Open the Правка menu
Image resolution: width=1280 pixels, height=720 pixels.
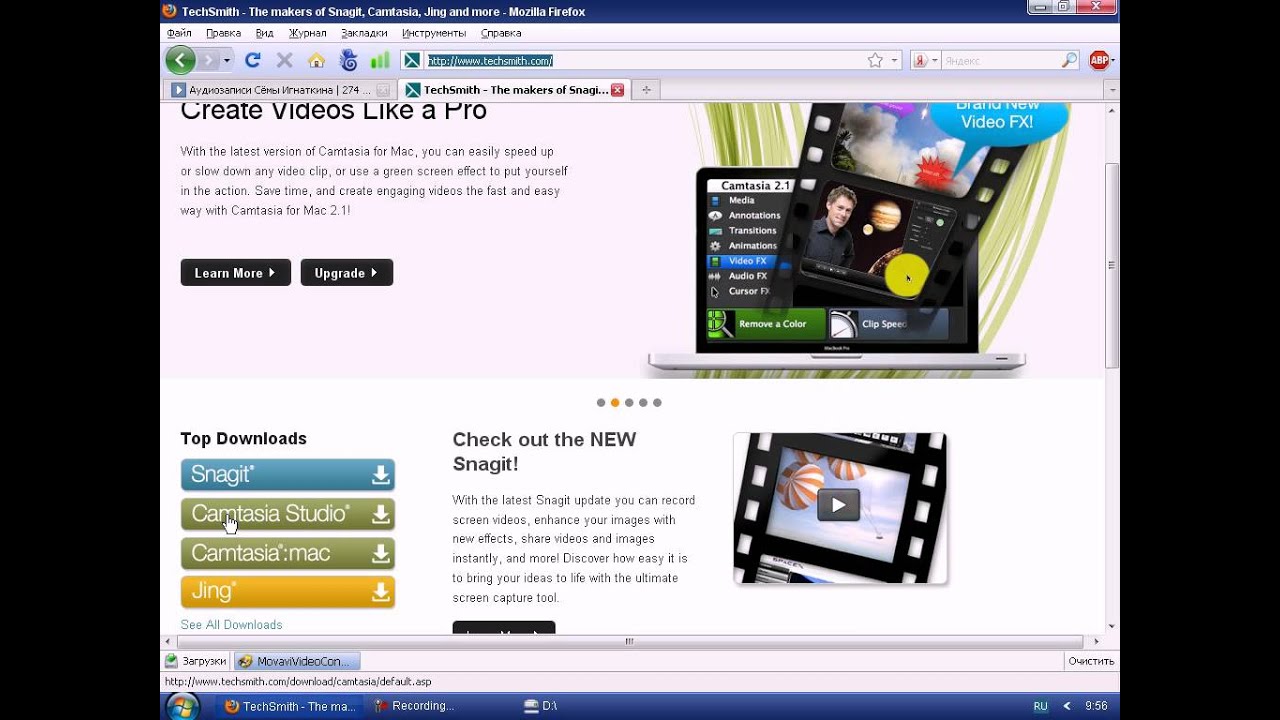point(223,33)
